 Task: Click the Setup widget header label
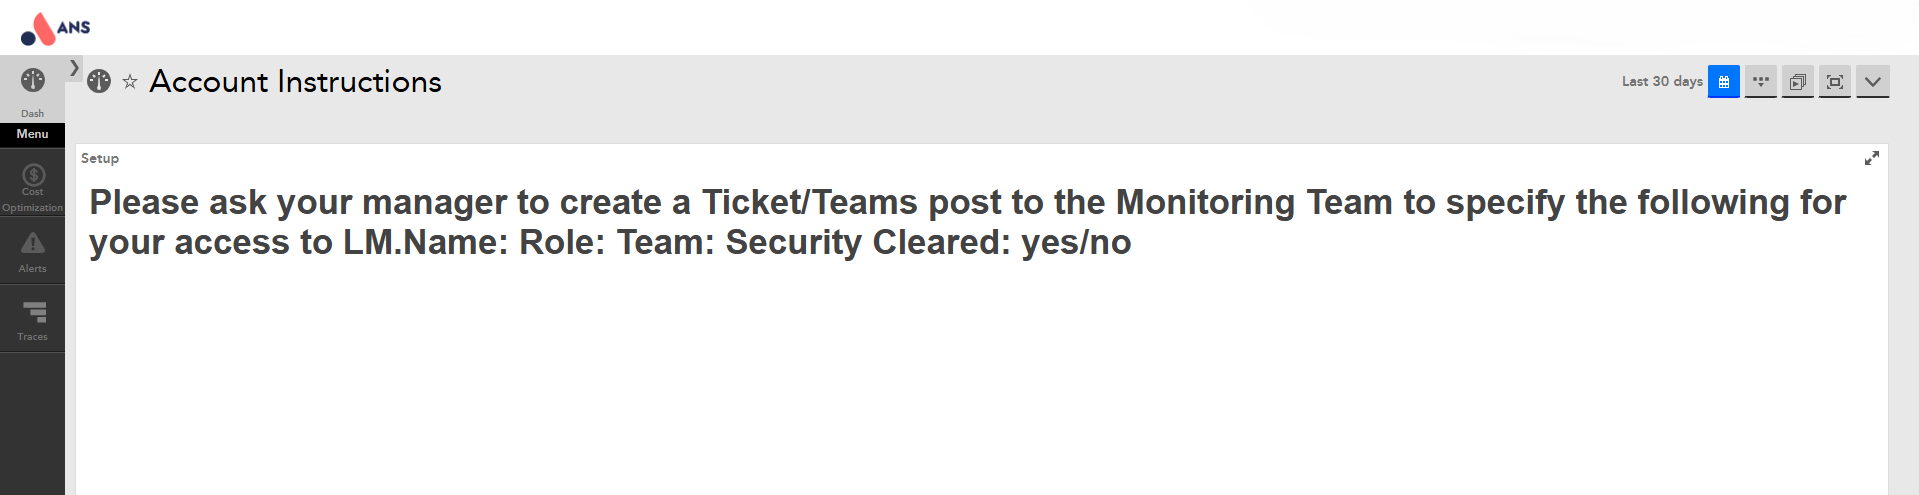100,158
